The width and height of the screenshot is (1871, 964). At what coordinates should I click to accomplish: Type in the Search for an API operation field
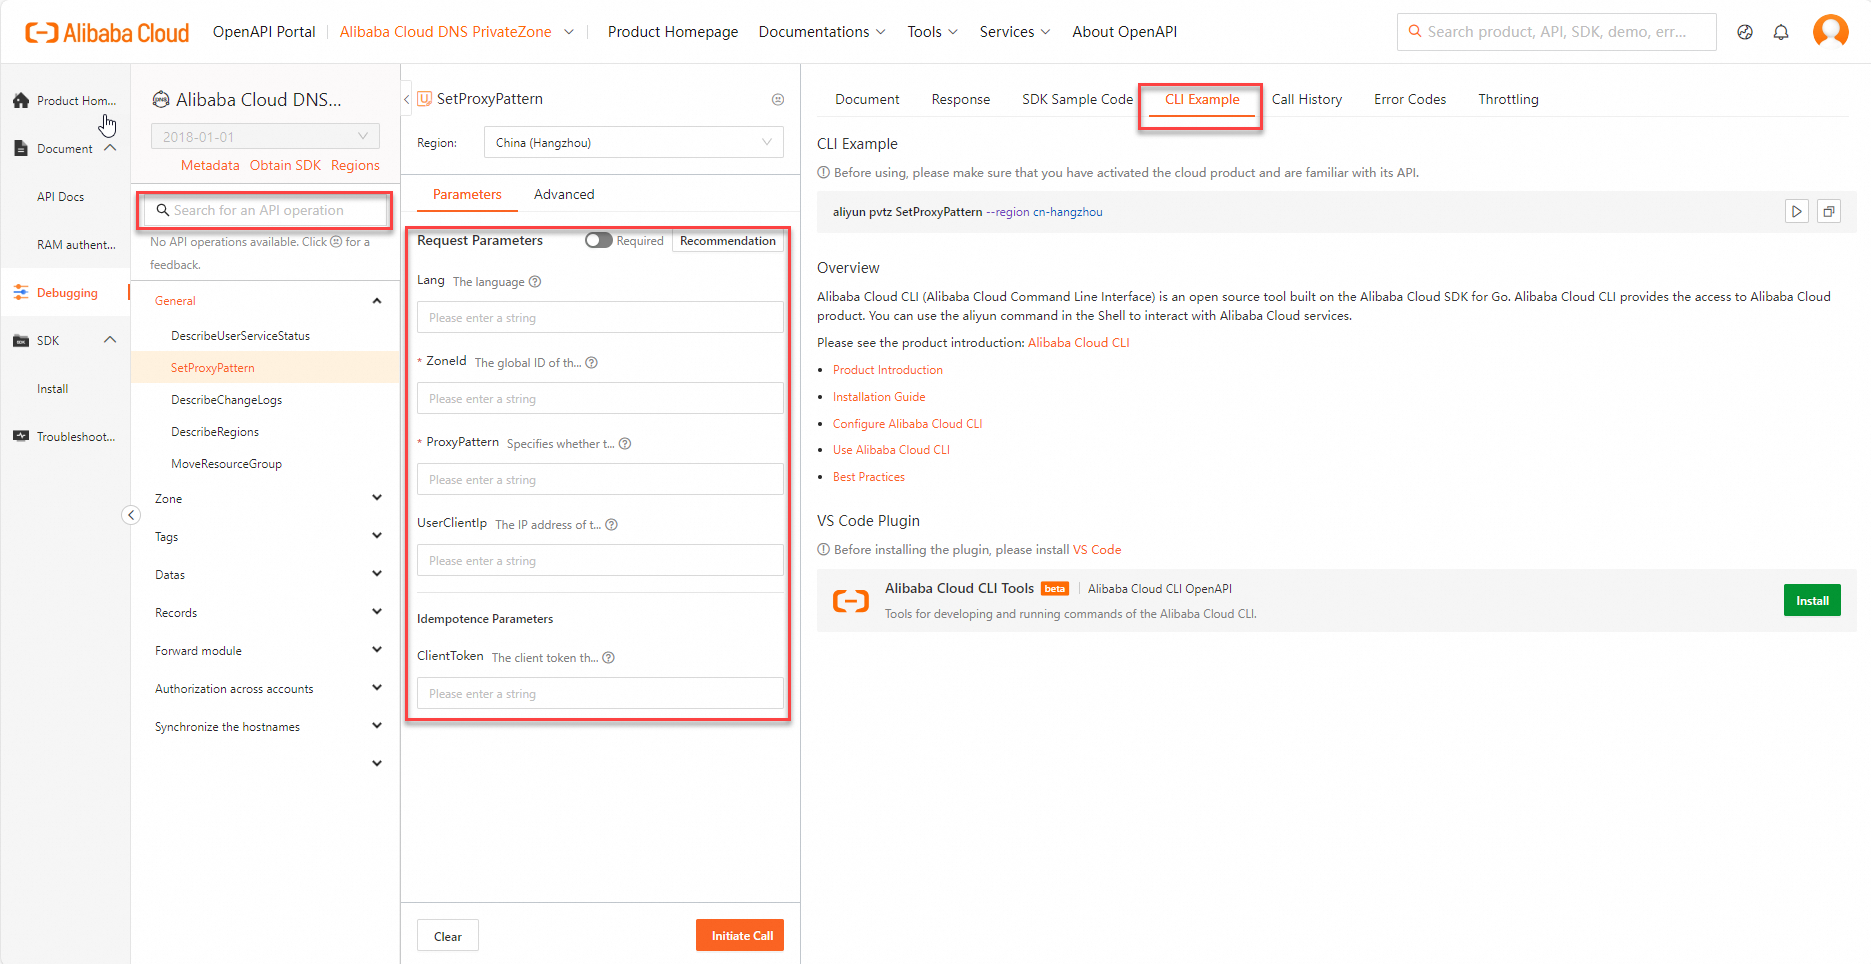pos(264,210)
